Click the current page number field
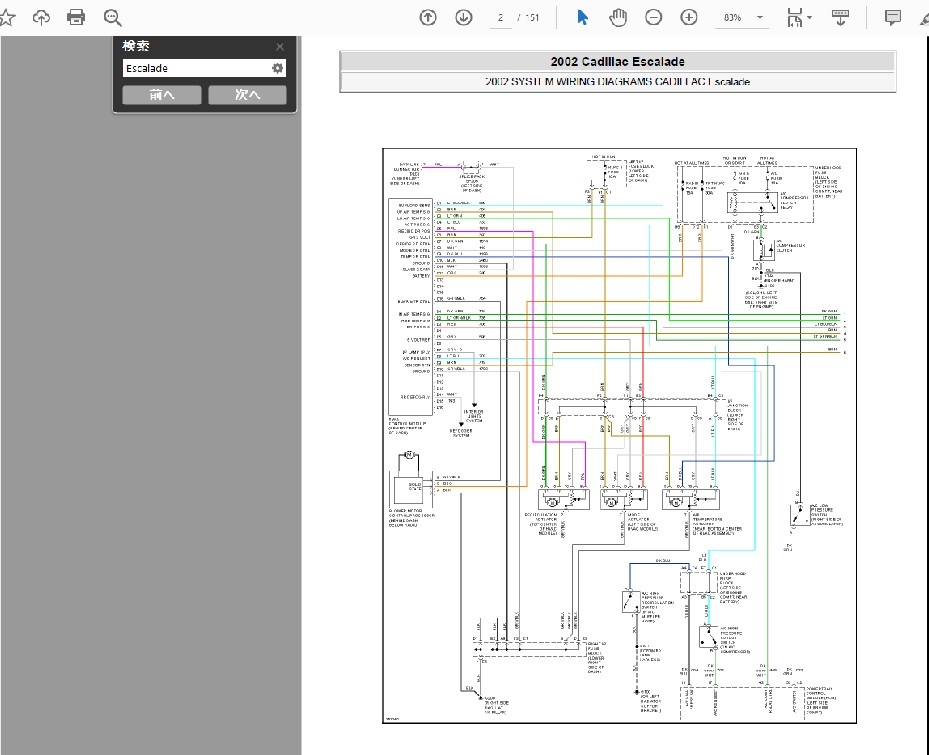This screenshot has width=929, height=755. click(x=501, y=18)
